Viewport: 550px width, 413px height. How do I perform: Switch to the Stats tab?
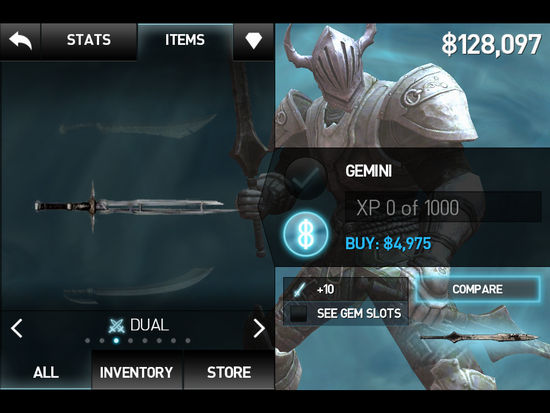tap(89, 41)
